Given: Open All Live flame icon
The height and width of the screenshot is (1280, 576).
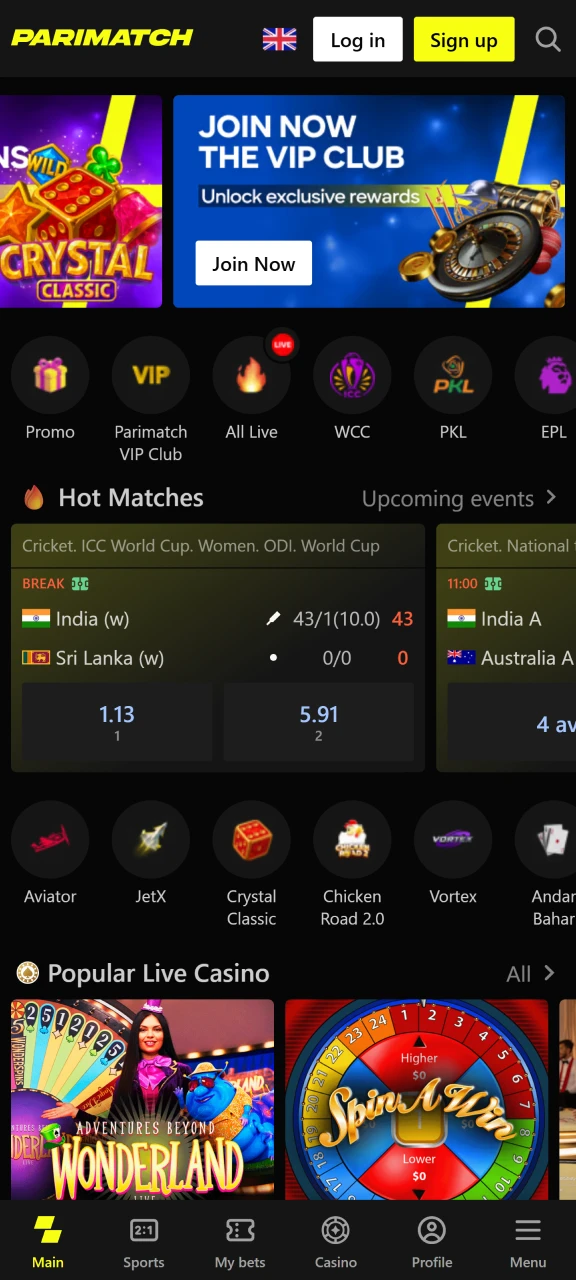Looking at the screenshot, I should (x=252, y=375).
